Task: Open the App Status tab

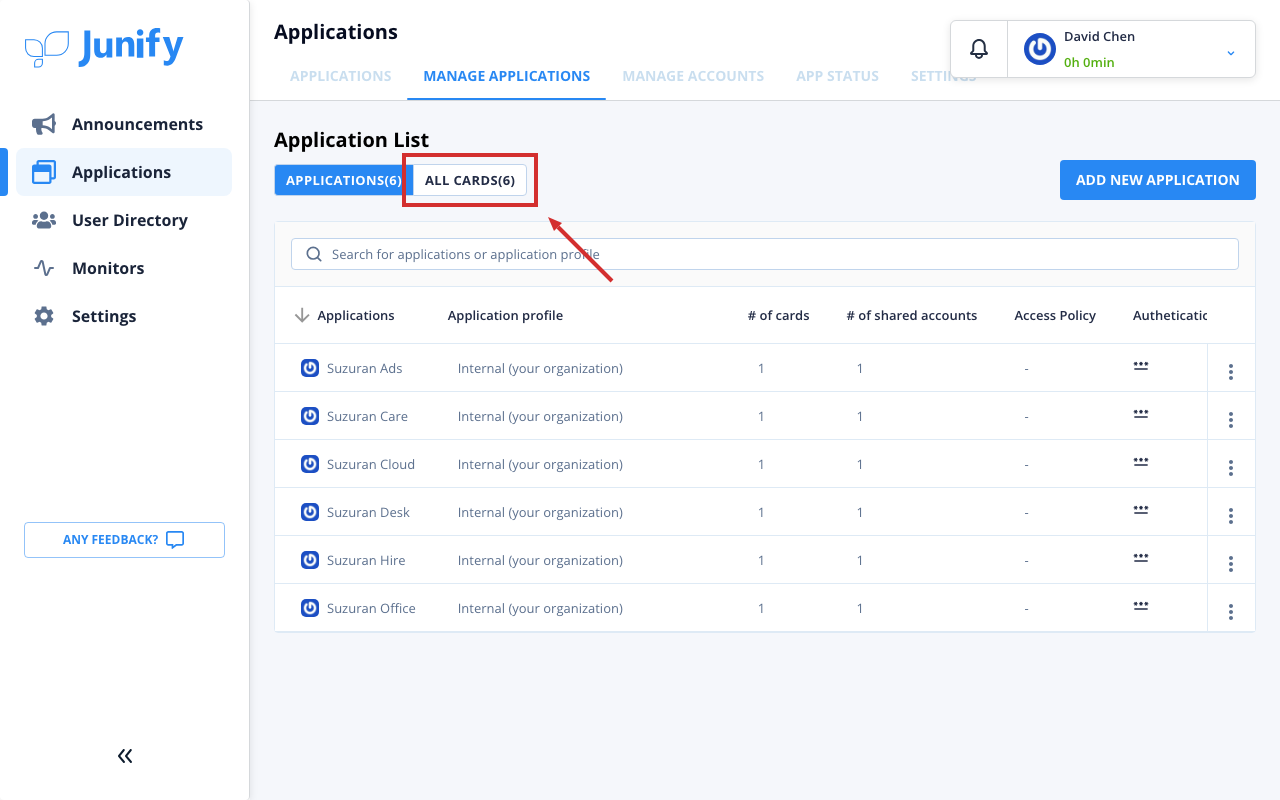Action: coord(837,76)
